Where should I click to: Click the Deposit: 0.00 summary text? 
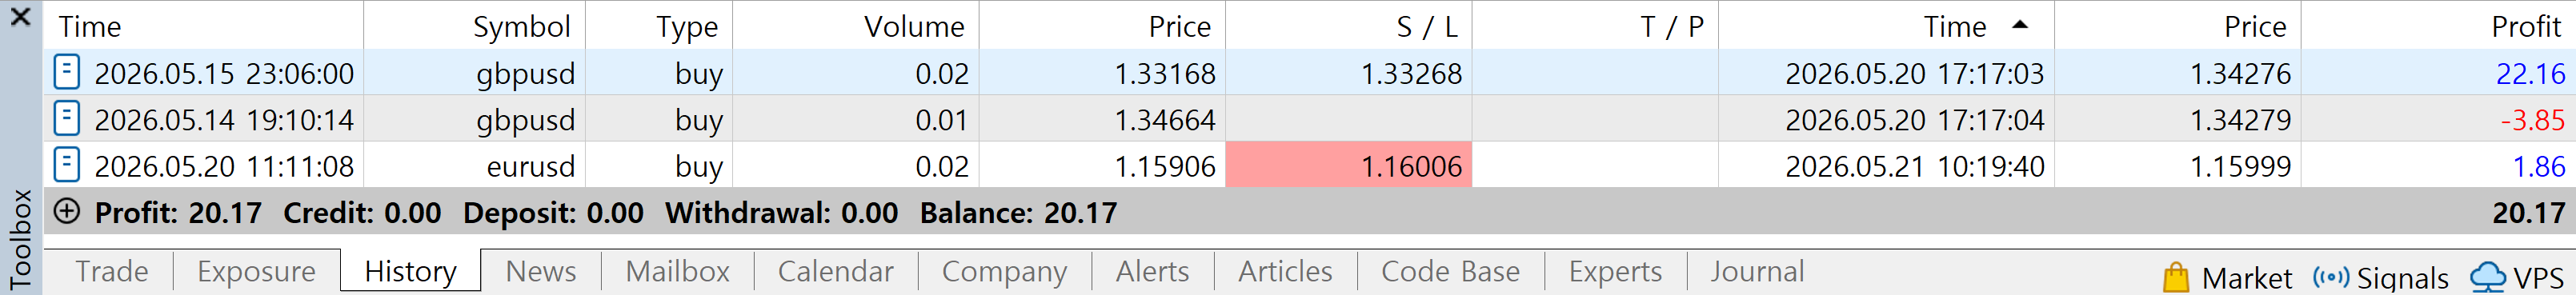pyautogui.click(x=553, y=212)
